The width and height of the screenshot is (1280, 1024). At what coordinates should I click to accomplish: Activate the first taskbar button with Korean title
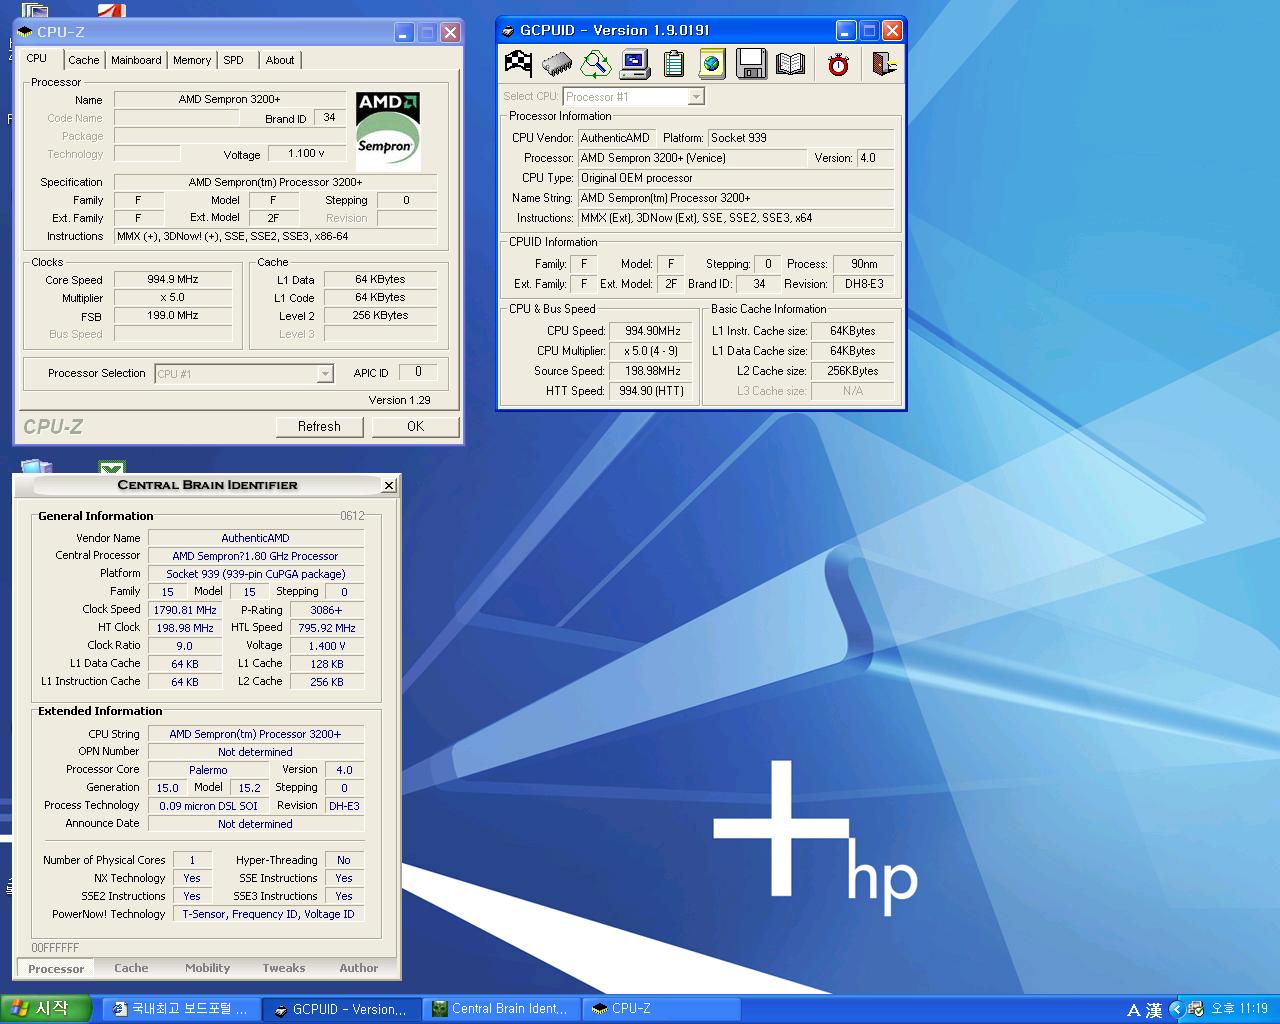tap(182, 1009)
